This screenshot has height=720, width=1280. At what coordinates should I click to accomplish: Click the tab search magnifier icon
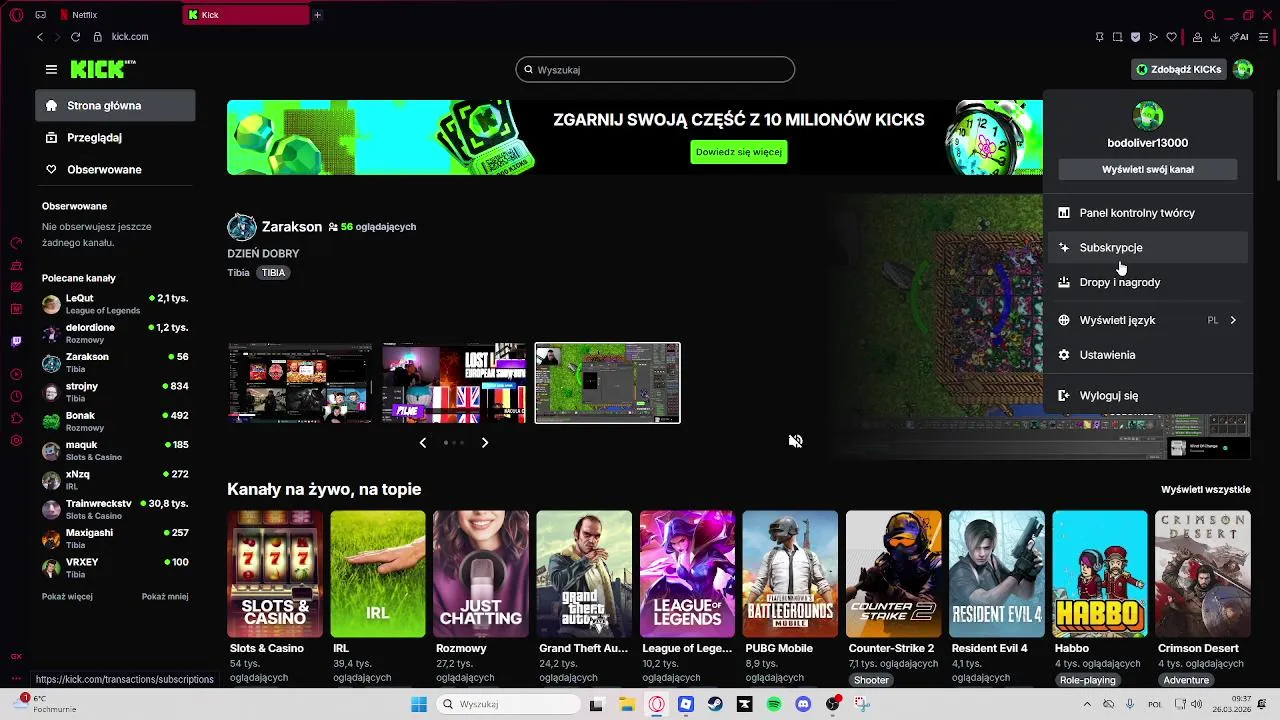click(x=1209, y=15)
